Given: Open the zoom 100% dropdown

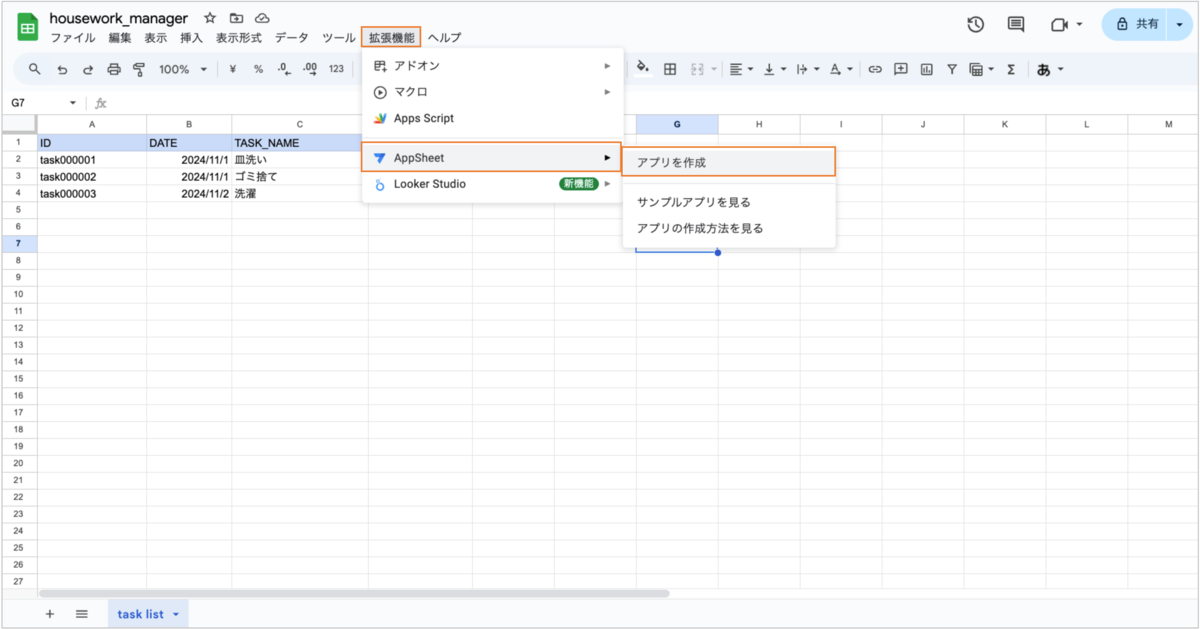Looking at the screenshot, I should [x=183, y=69].
